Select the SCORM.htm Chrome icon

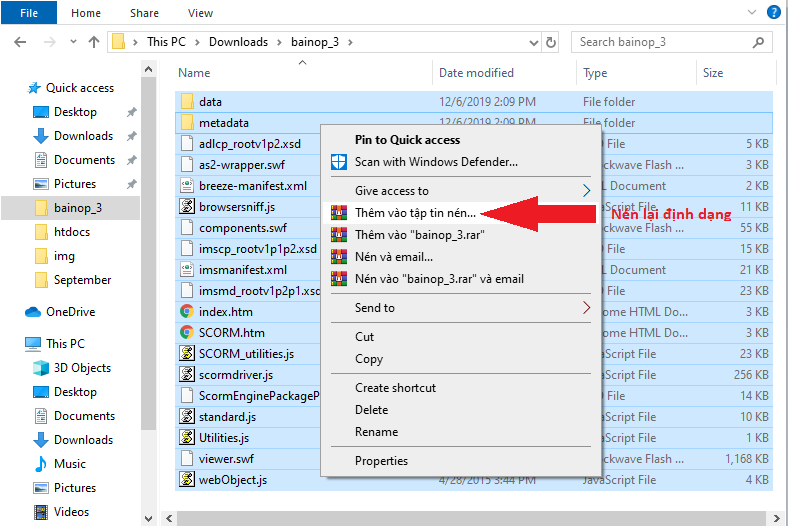(x=187, y=332)
